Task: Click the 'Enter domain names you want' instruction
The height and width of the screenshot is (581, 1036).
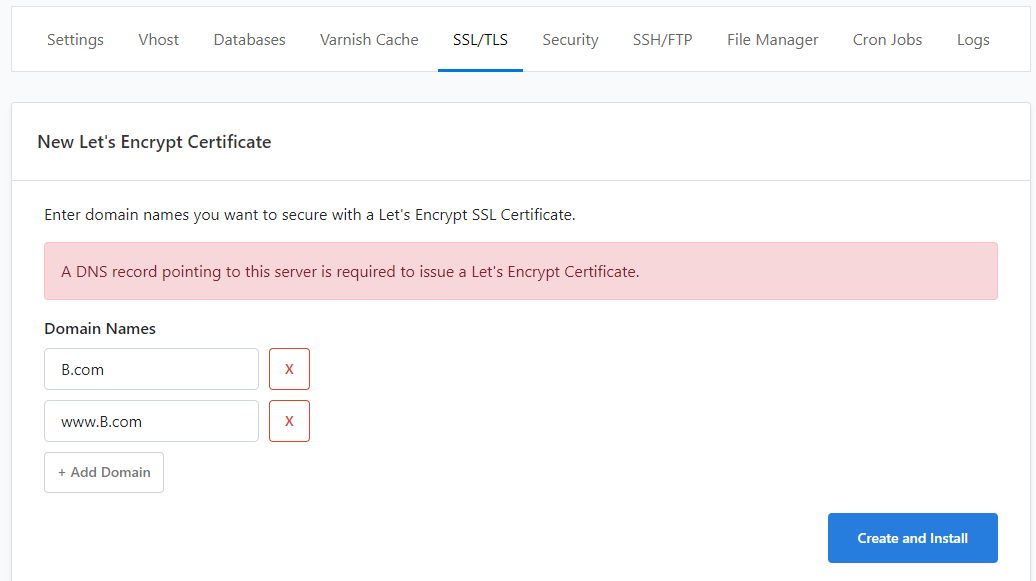Action: click(x=310, y=215)
